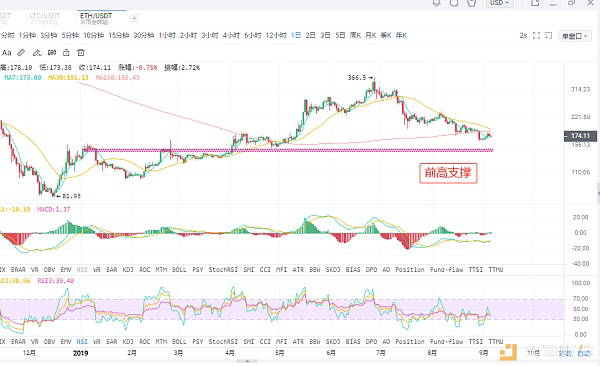Toggle the RSI indicator in upper row
Viewport: 600px width, 366px height.
point(82,270)
